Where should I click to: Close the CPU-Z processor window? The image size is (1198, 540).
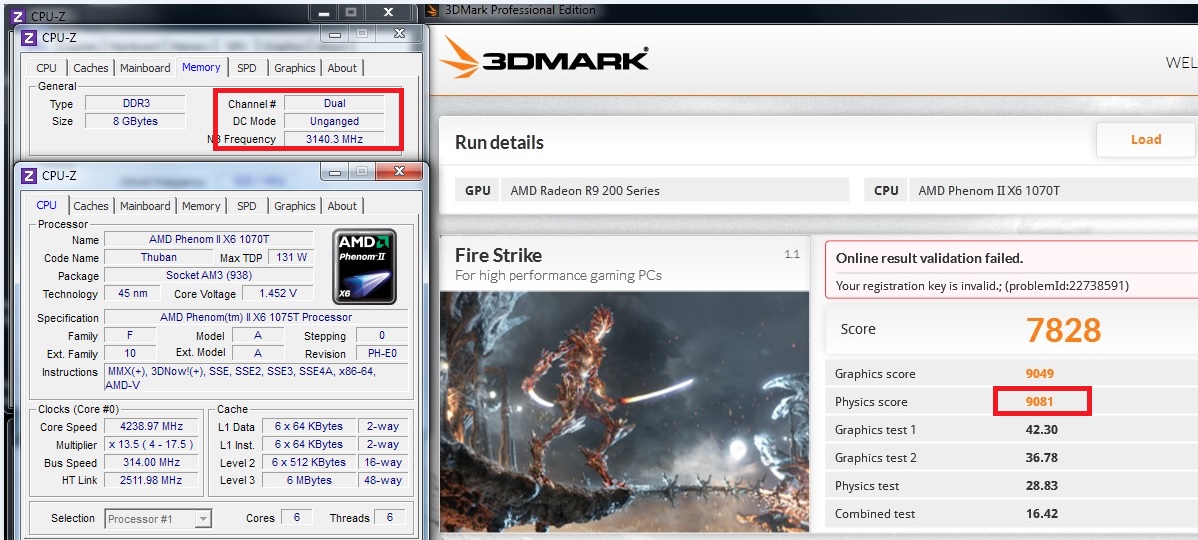[x=398, y=172]
